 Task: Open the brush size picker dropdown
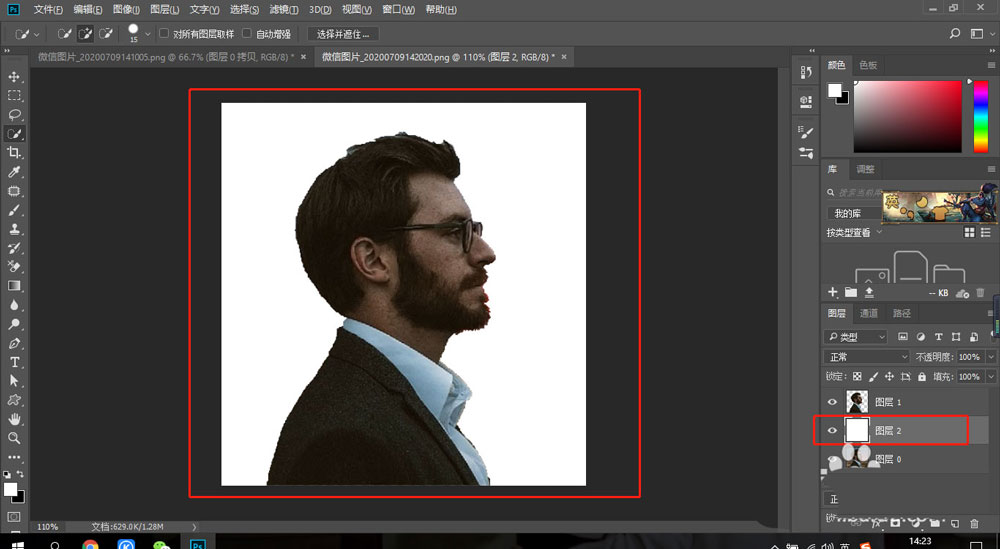[148, 34]
